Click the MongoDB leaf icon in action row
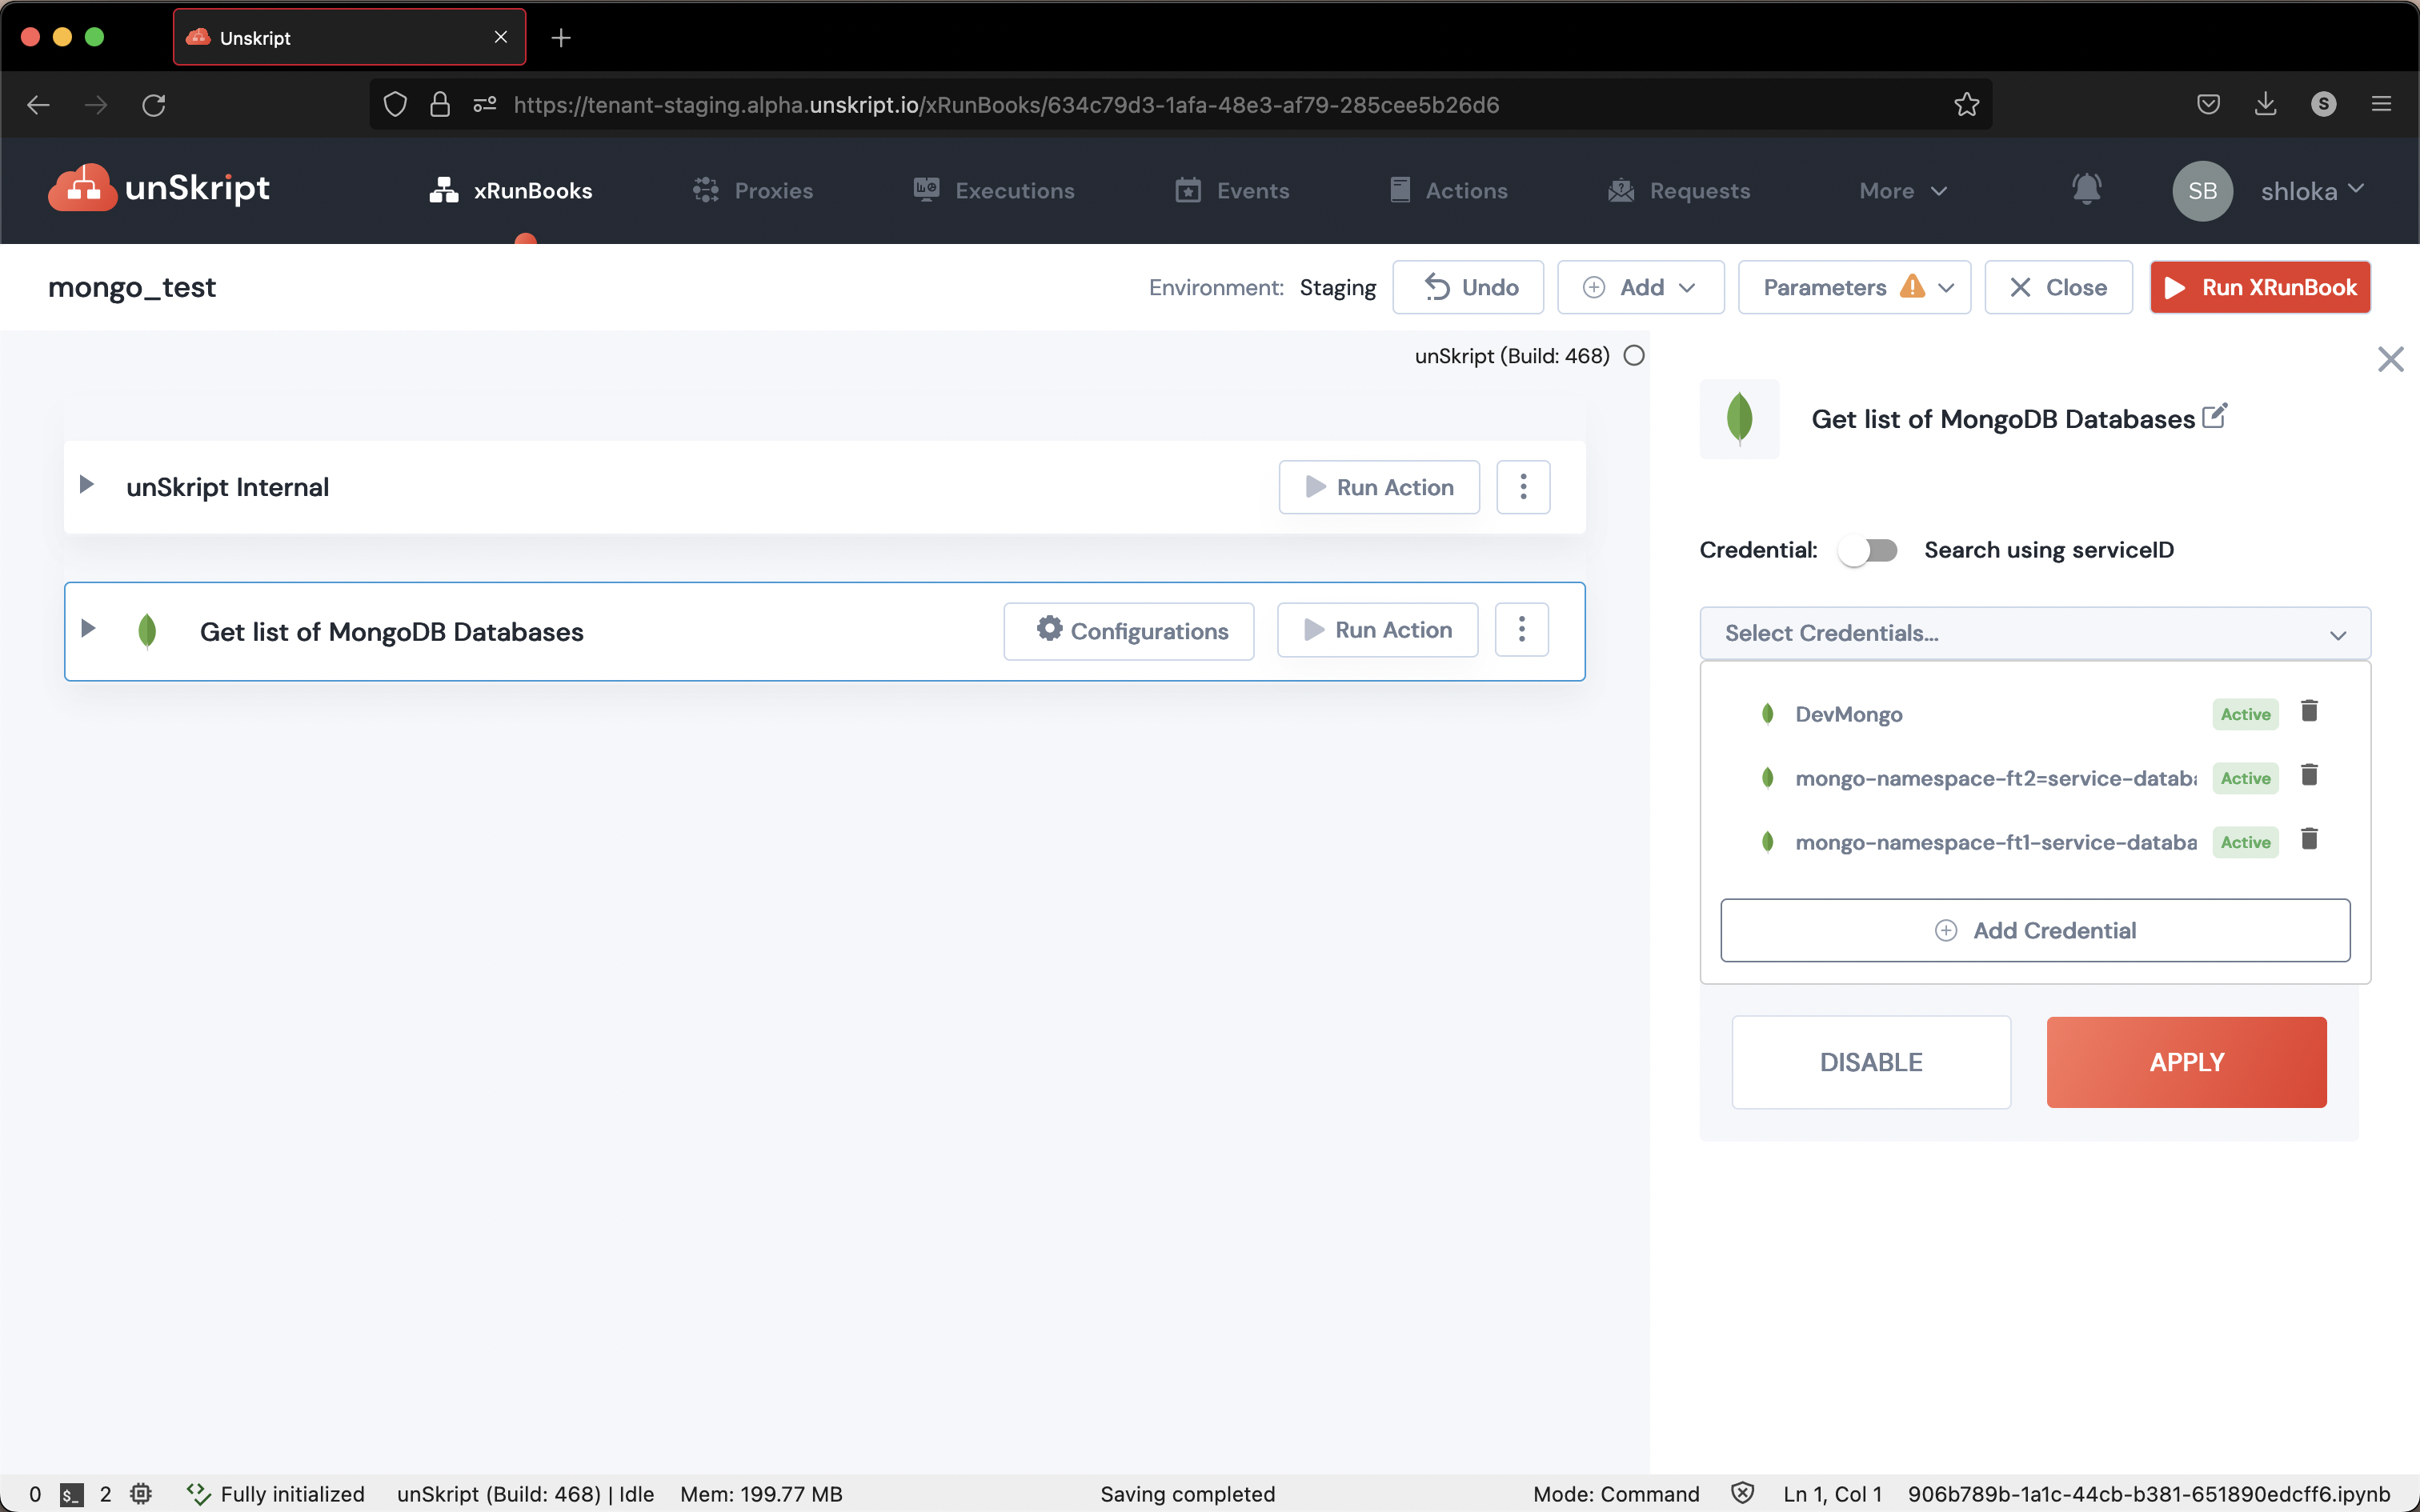Screen dimensions: 2420x1512 pyautogui.click(x=147, y=631)
